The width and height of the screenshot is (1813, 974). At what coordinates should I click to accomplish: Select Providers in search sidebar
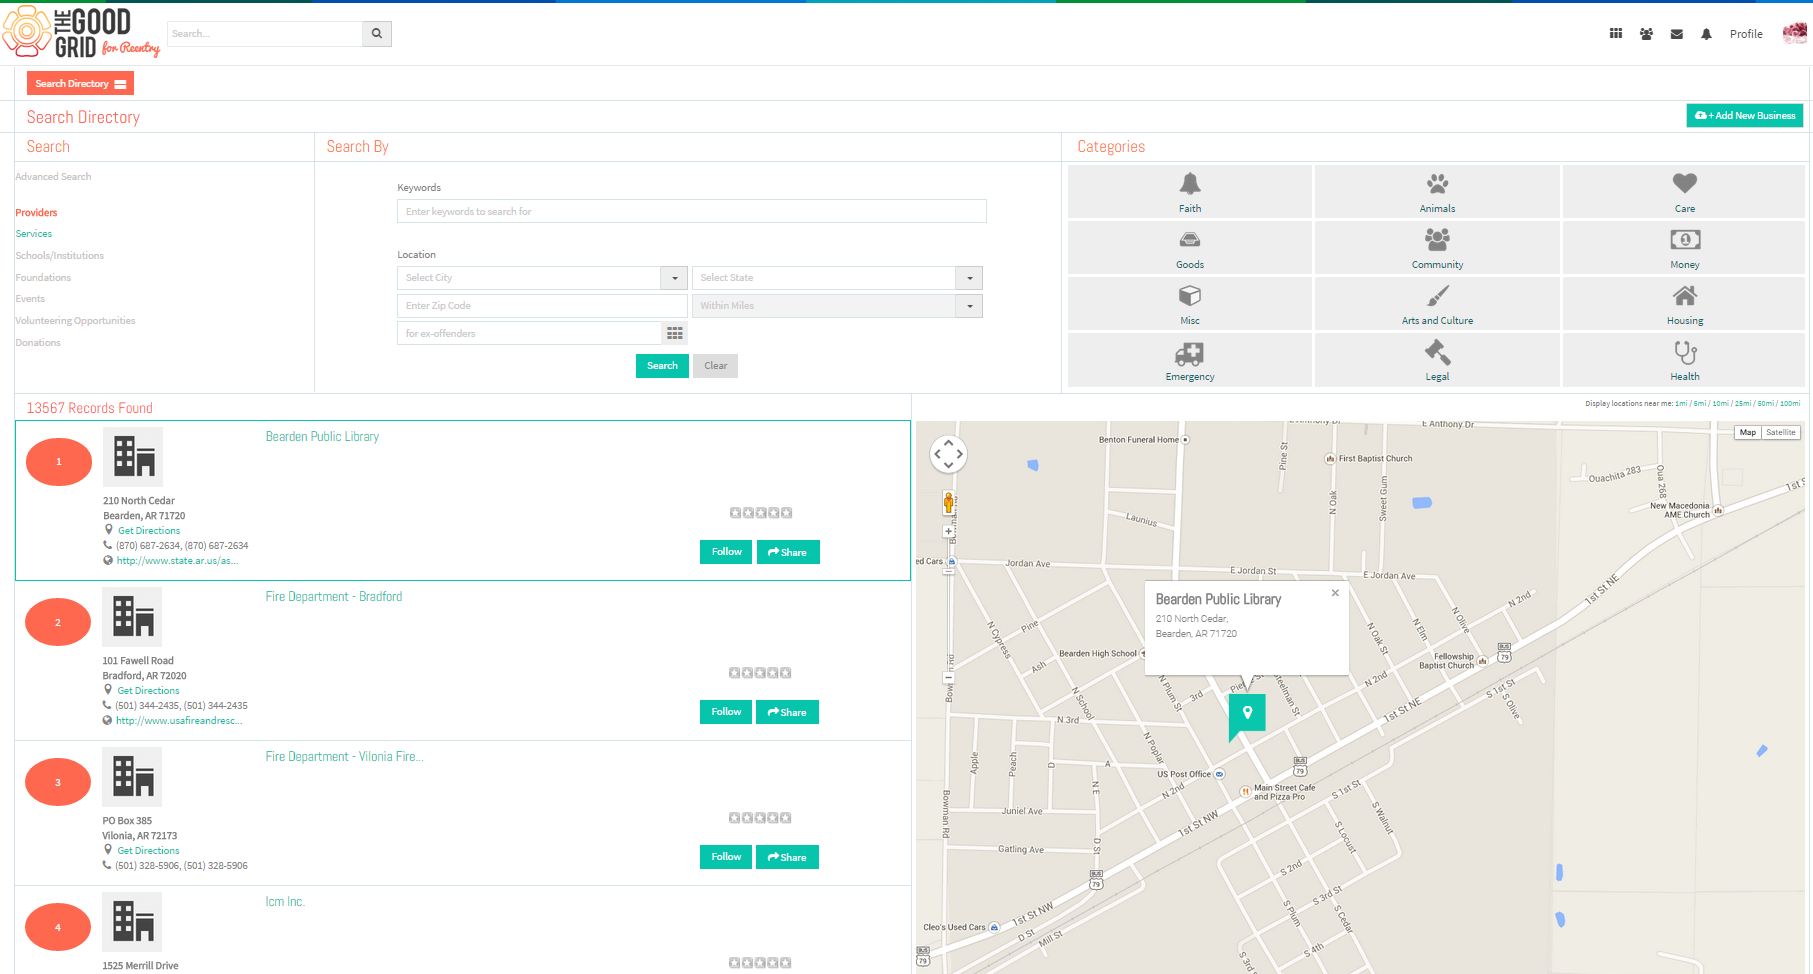pyautogui.click(x=36, y=212)
